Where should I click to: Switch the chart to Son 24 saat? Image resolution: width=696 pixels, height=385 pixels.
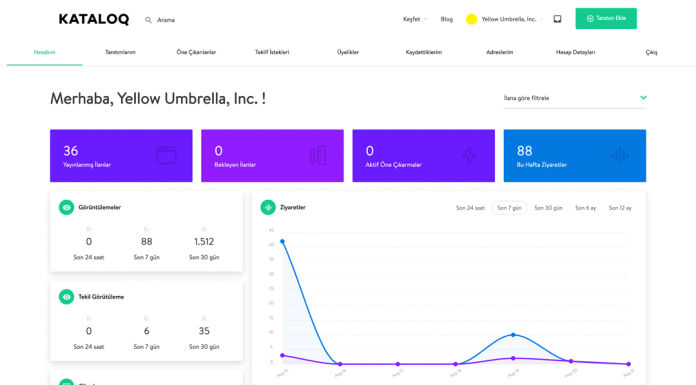click(x=470, y=208)
